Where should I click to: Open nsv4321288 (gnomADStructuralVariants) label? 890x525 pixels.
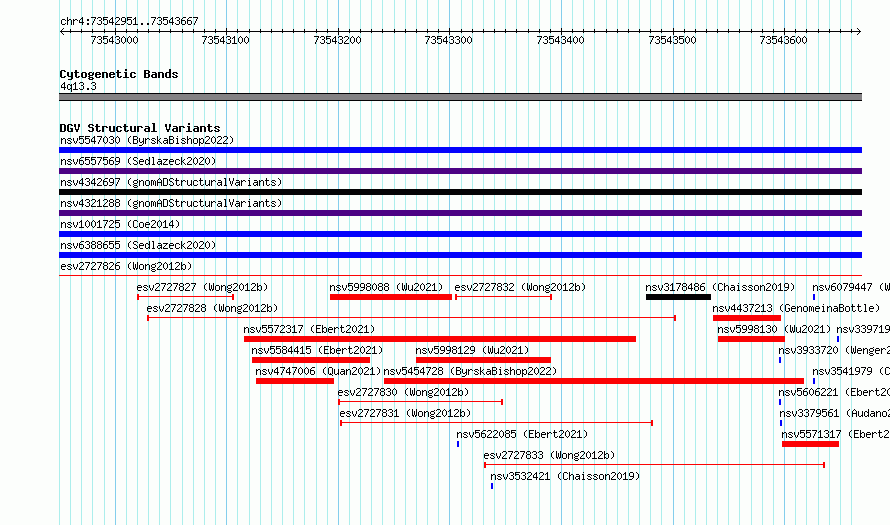pos(171,203)
